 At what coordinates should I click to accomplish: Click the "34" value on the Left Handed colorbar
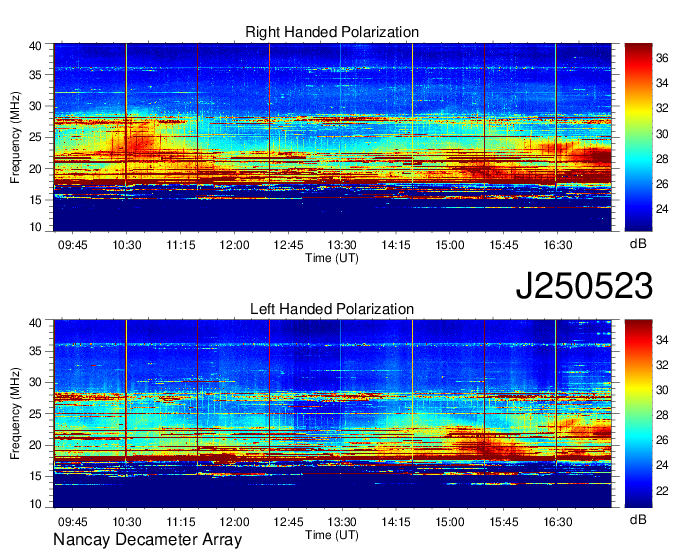click(x=662, y=340)
